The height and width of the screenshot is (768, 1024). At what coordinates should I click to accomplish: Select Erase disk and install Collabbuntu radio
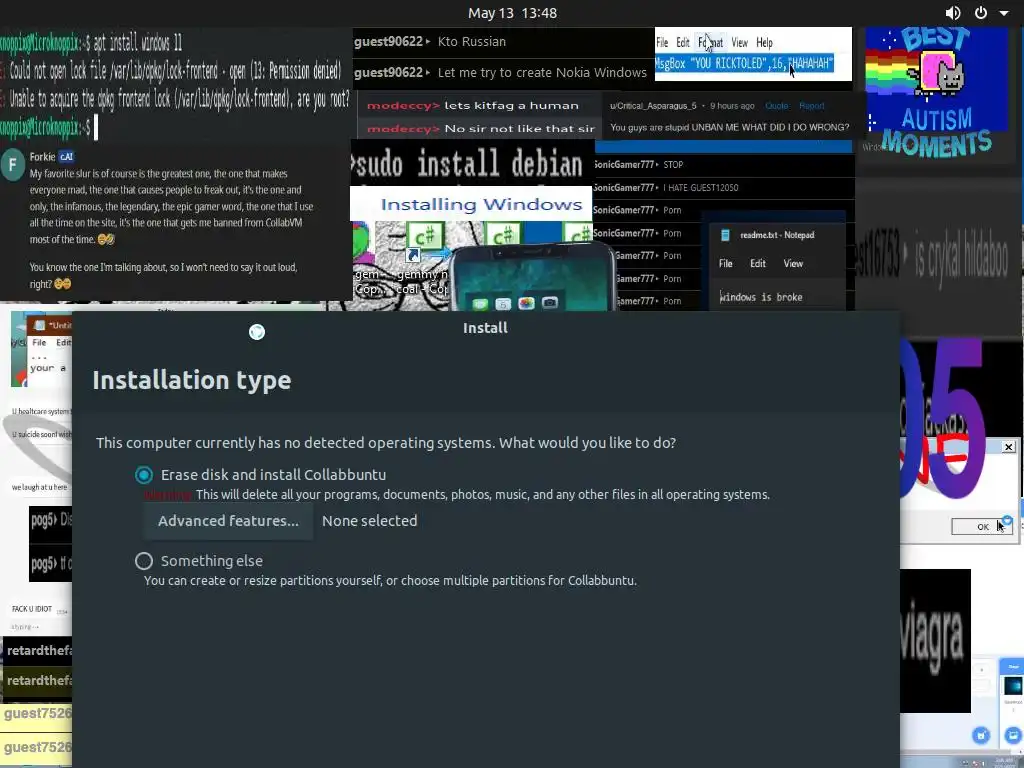tap(144, 475)
